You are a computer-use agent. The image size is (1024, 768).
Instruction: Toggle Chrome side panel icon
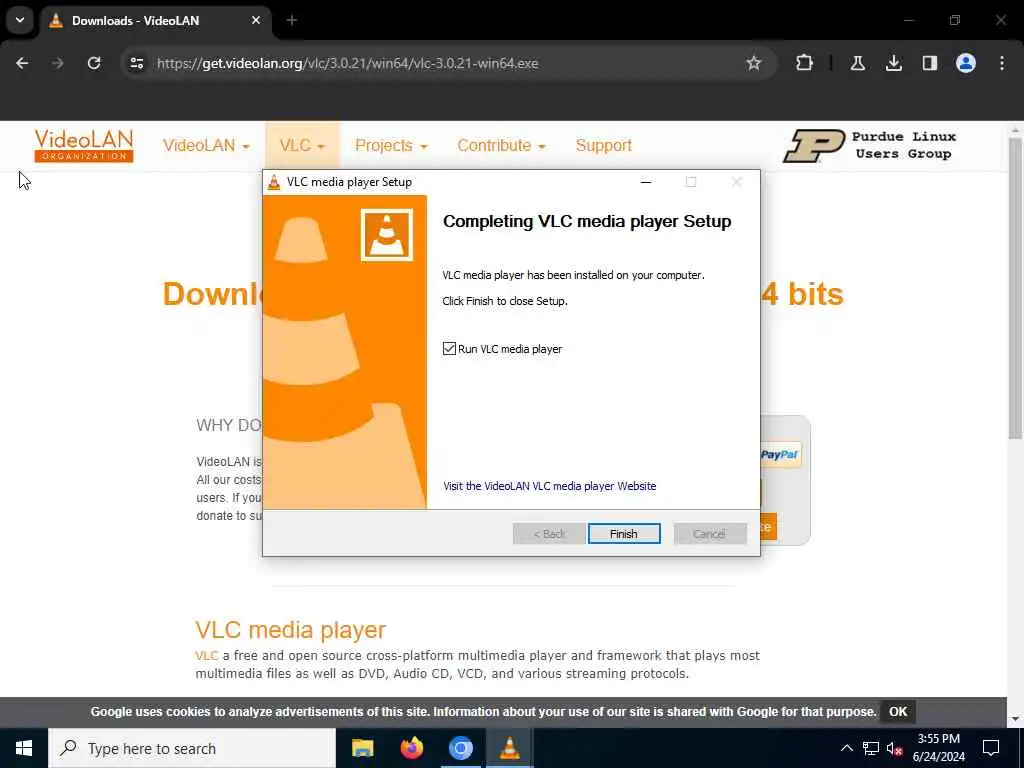[x=929, y=63]
